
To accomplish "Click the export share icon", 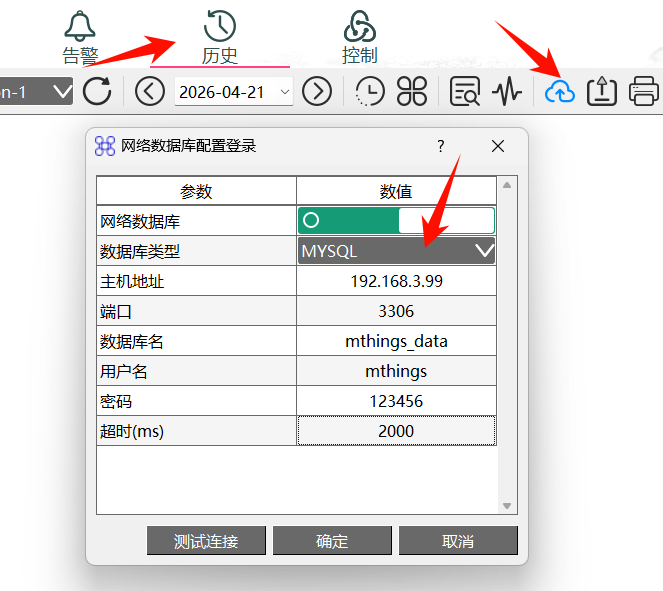I will [x=602, y=91].
